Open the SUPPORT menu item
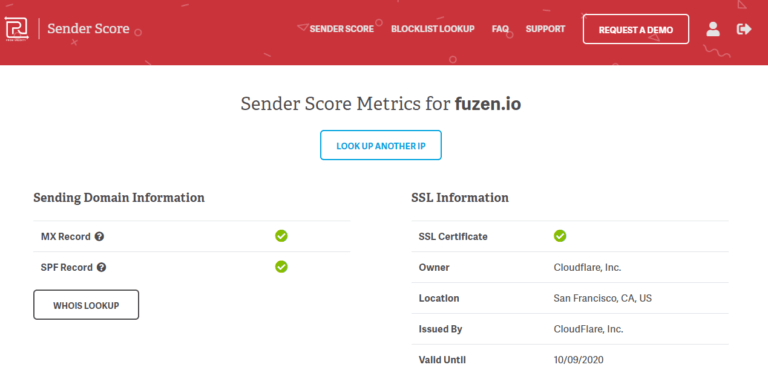Viewport: 768px width, 379px height. (545, 29)
